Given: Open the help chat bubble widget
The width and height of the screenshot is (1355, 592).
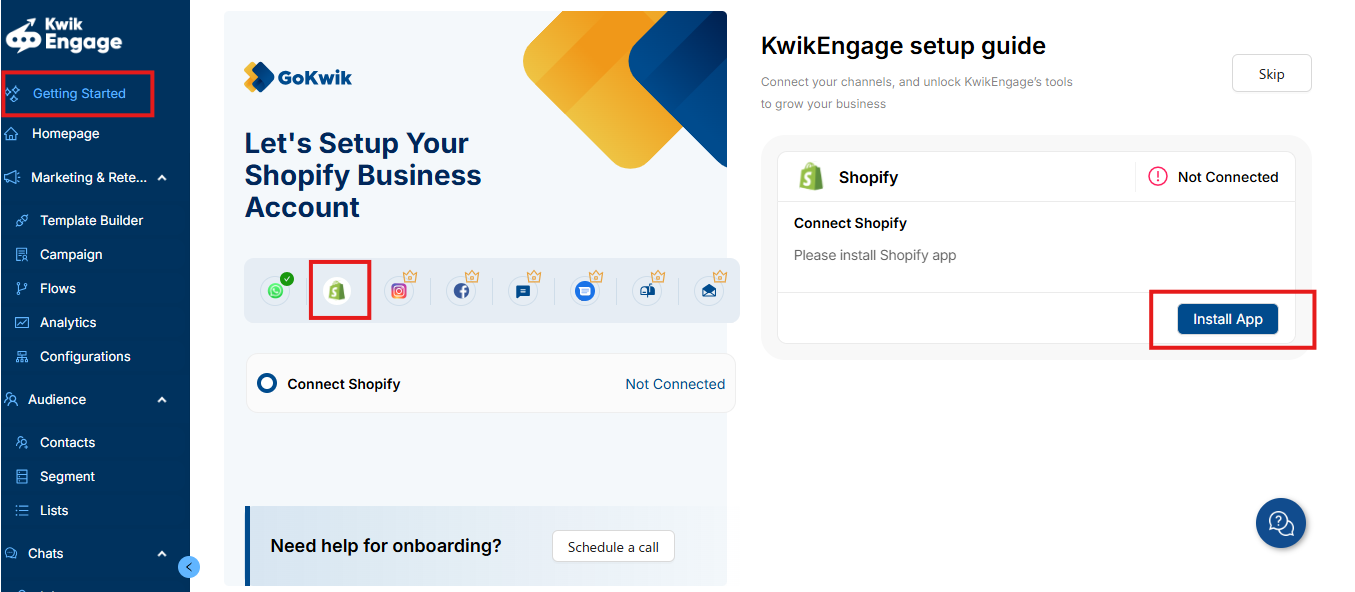Looking at the screenshot, I should [x=1281, y=523].
